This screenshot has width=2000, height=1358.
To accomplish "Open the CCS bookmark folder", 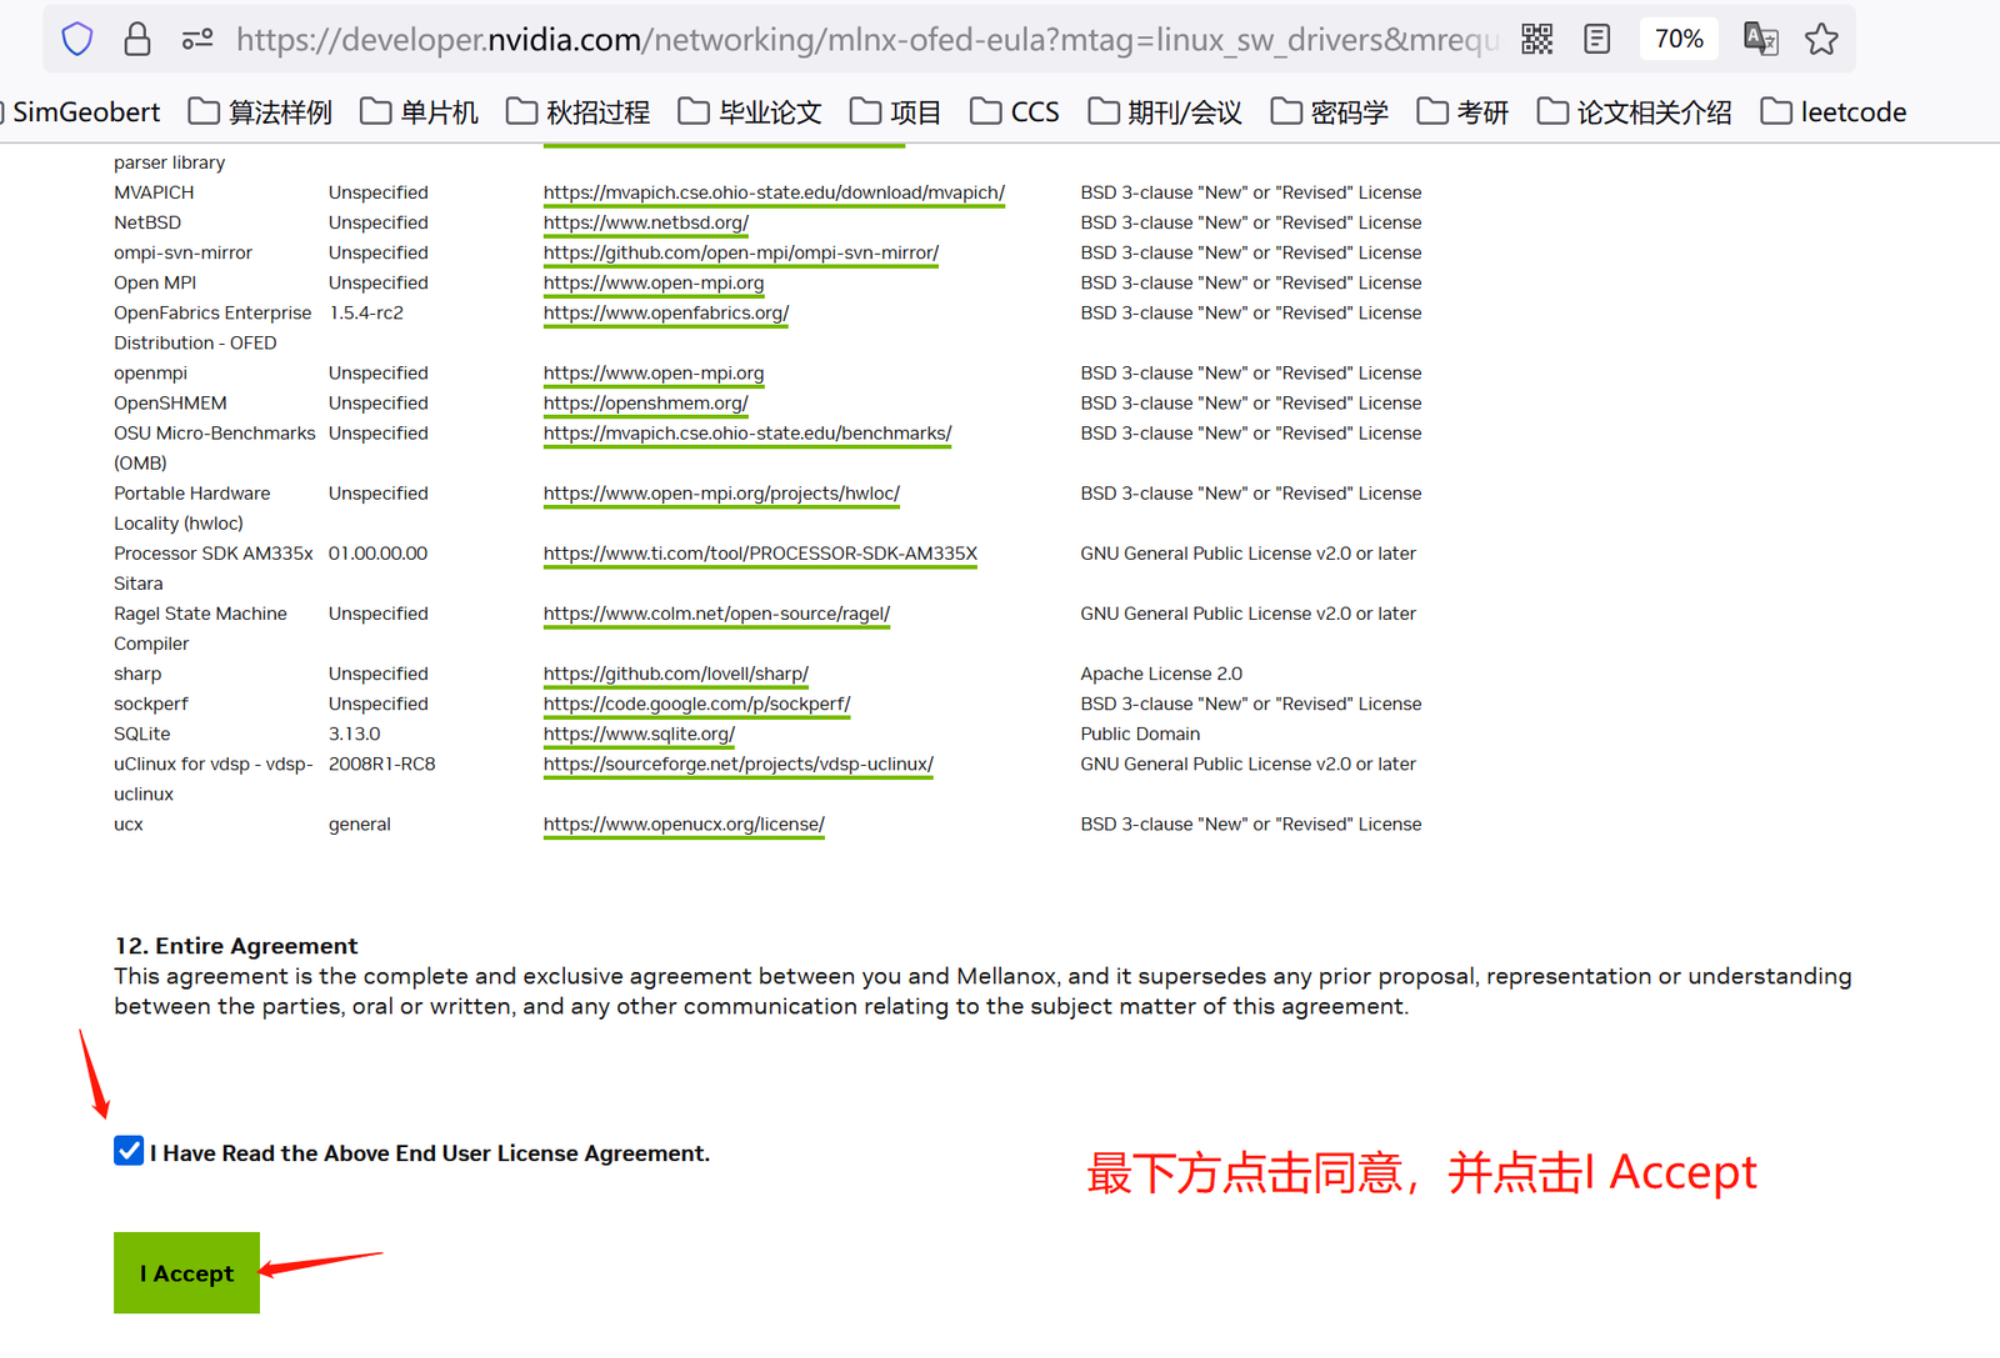I will [x=1015, y=112].
